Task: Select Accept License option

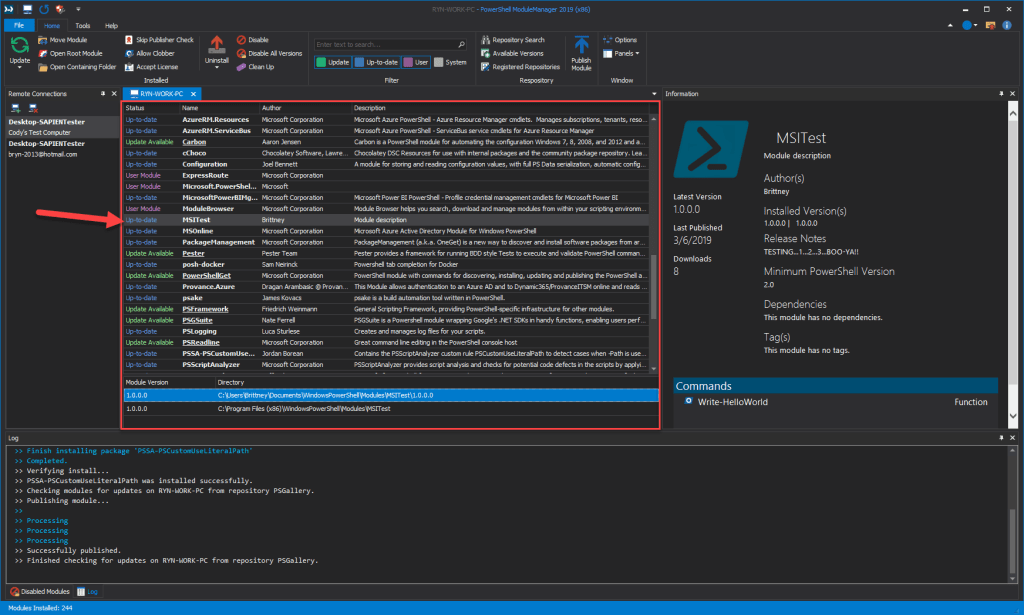Action: 152,67
